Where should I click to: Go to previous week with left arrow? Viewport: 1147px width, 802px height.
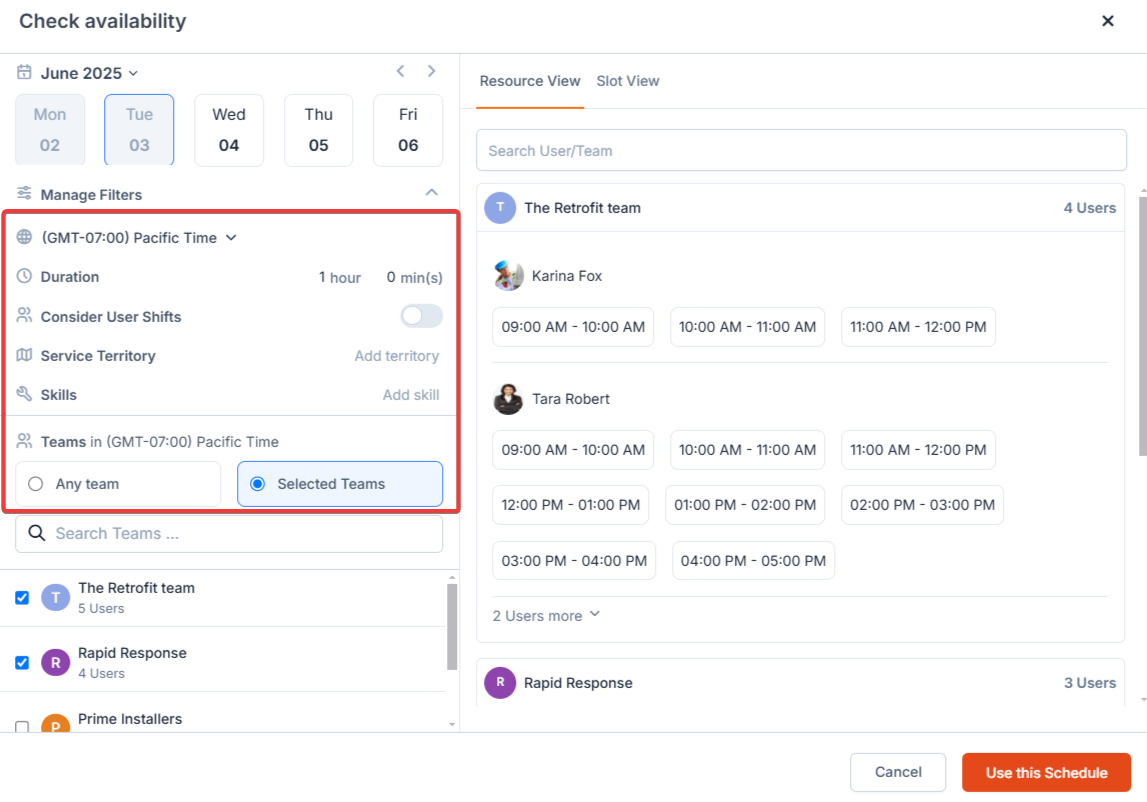pos(400,71)
